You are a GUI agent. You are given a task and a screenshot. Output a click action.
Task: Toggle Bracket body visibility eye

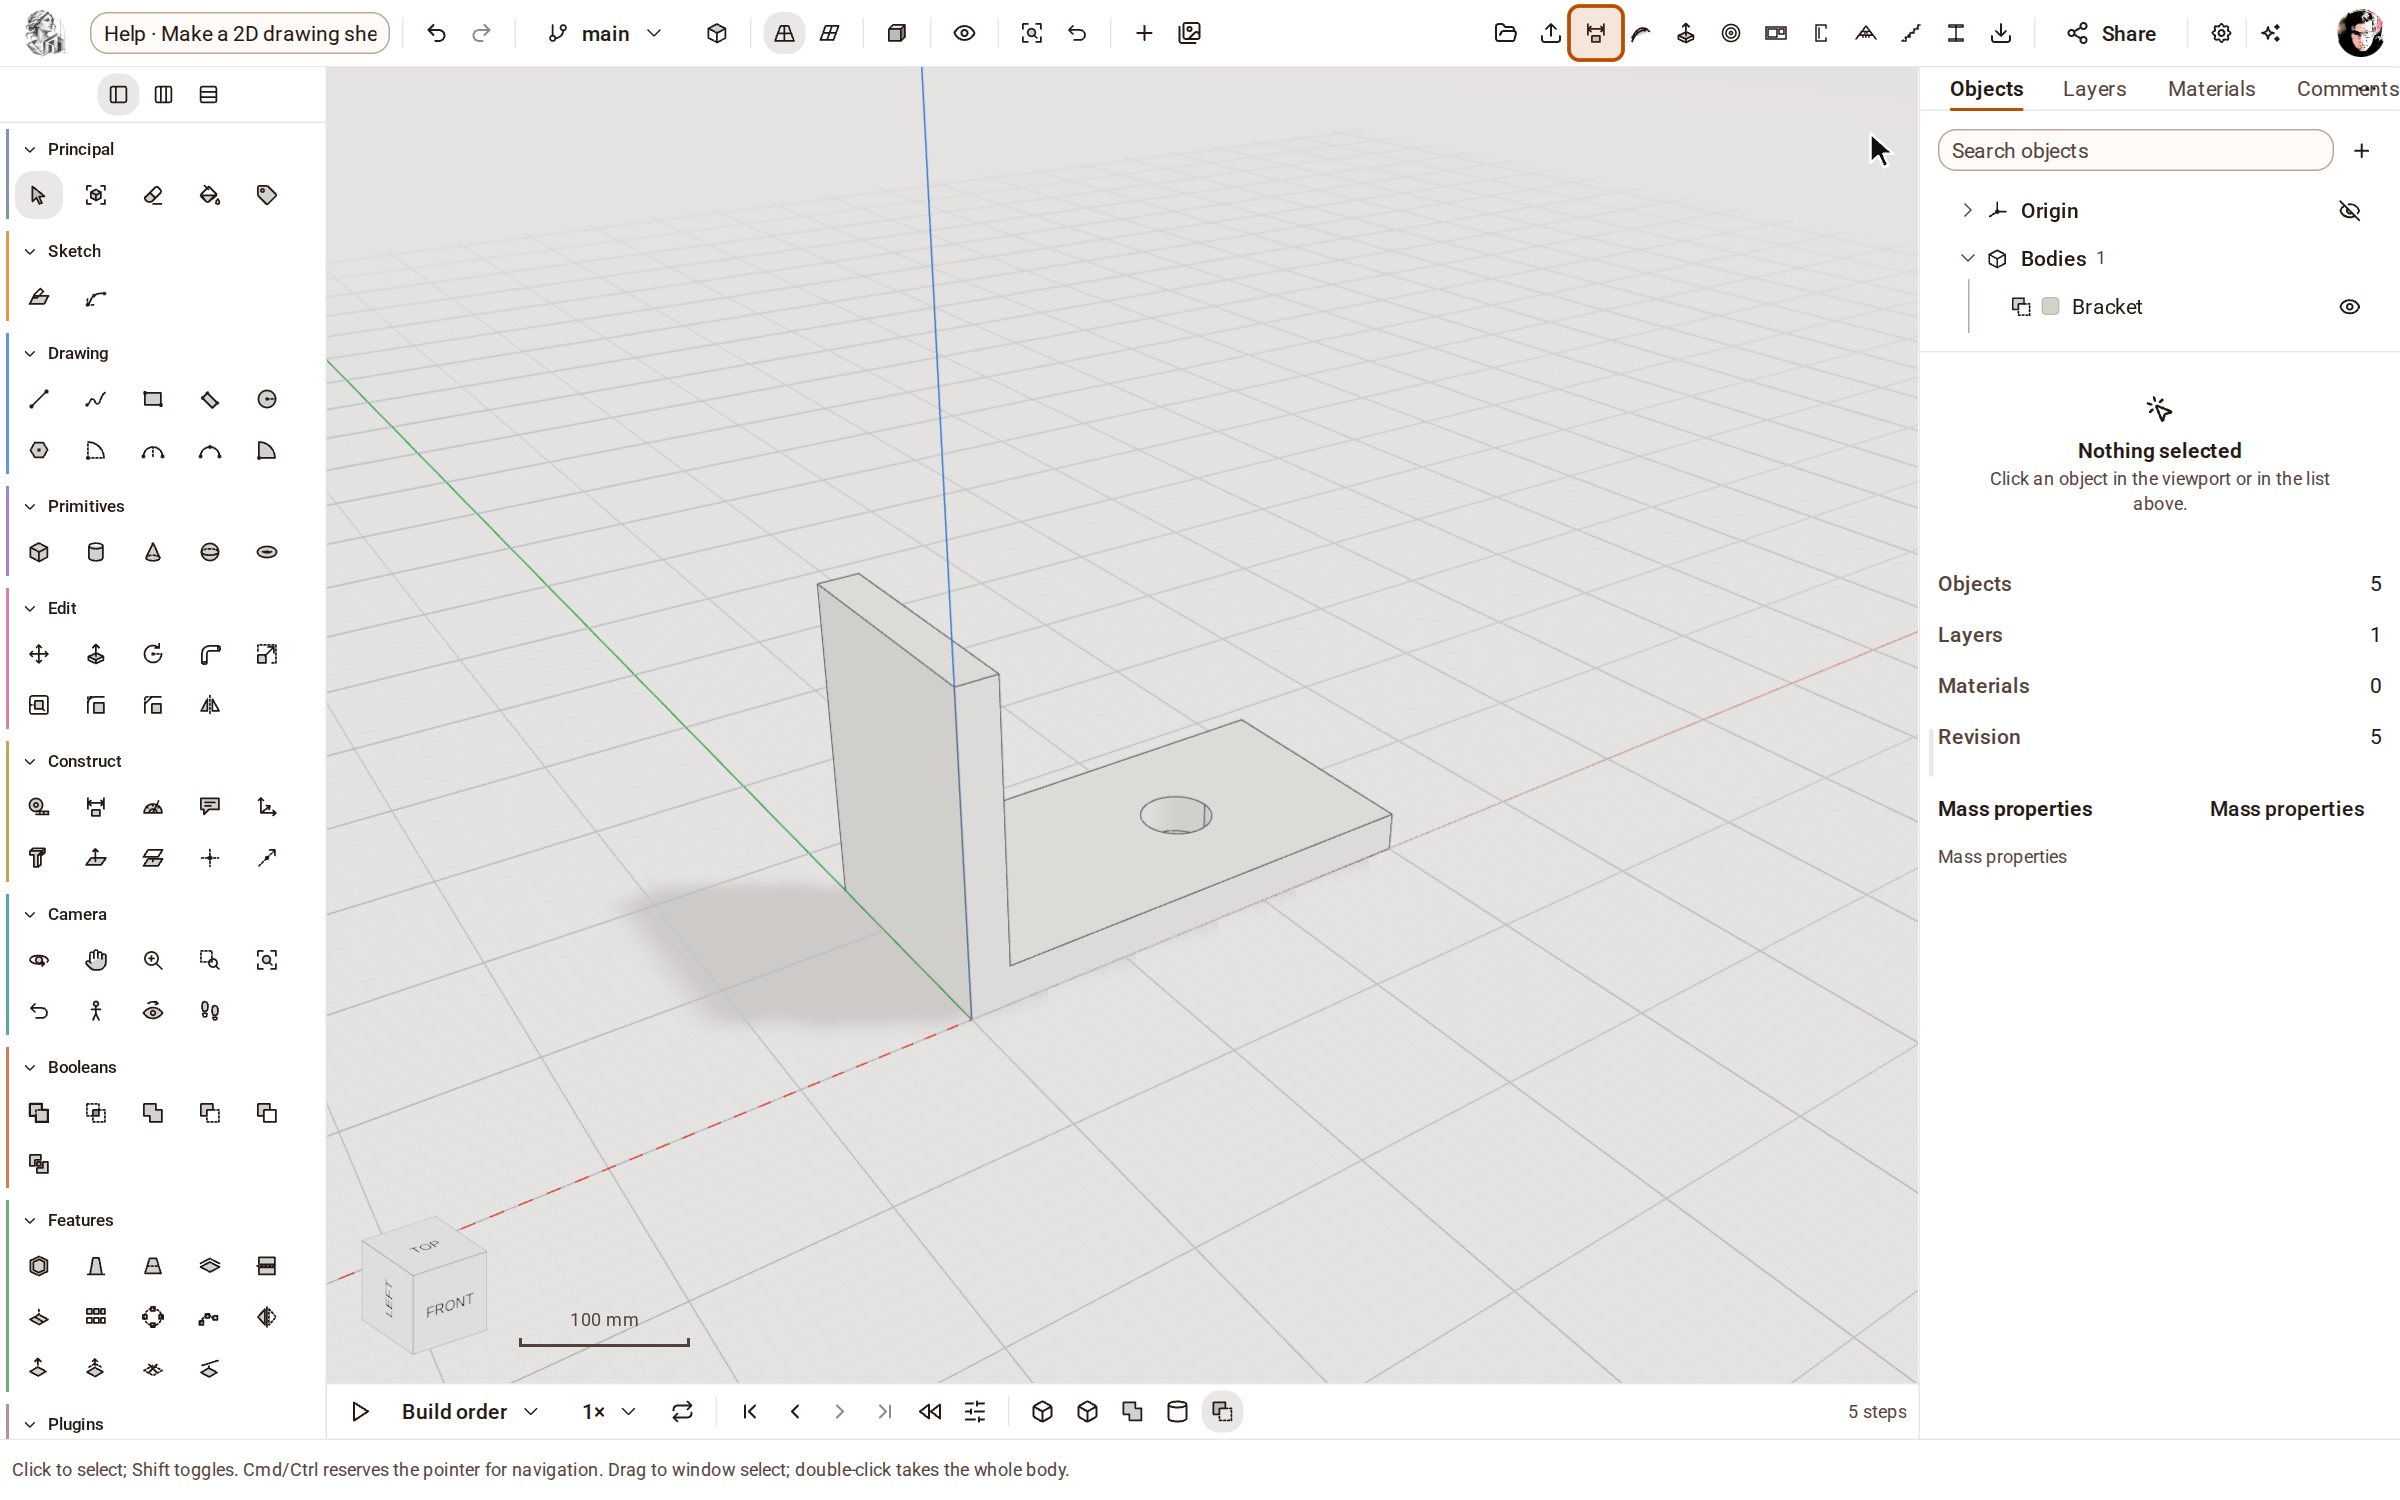(x=2350, y=307)
